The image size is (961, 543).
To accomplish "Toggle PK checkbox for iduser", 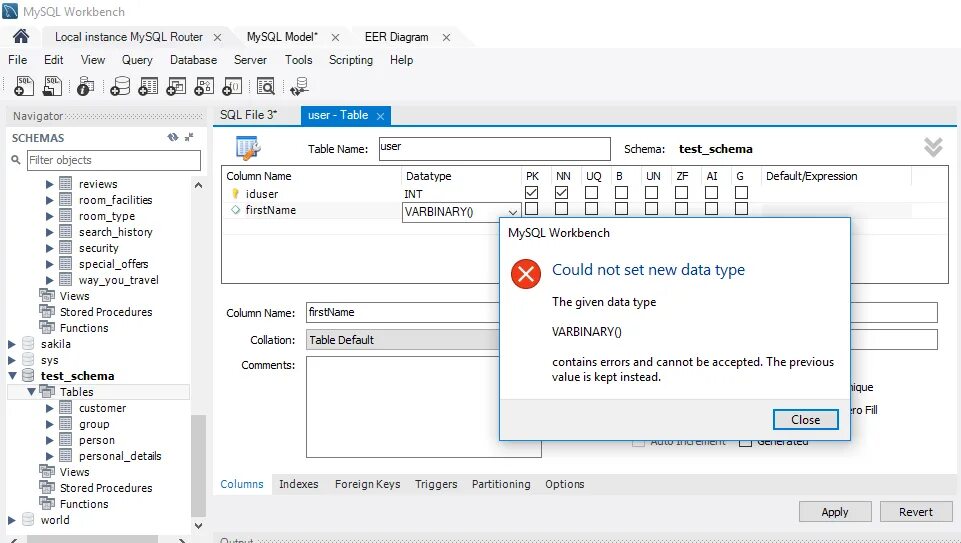I will point(531,192).
